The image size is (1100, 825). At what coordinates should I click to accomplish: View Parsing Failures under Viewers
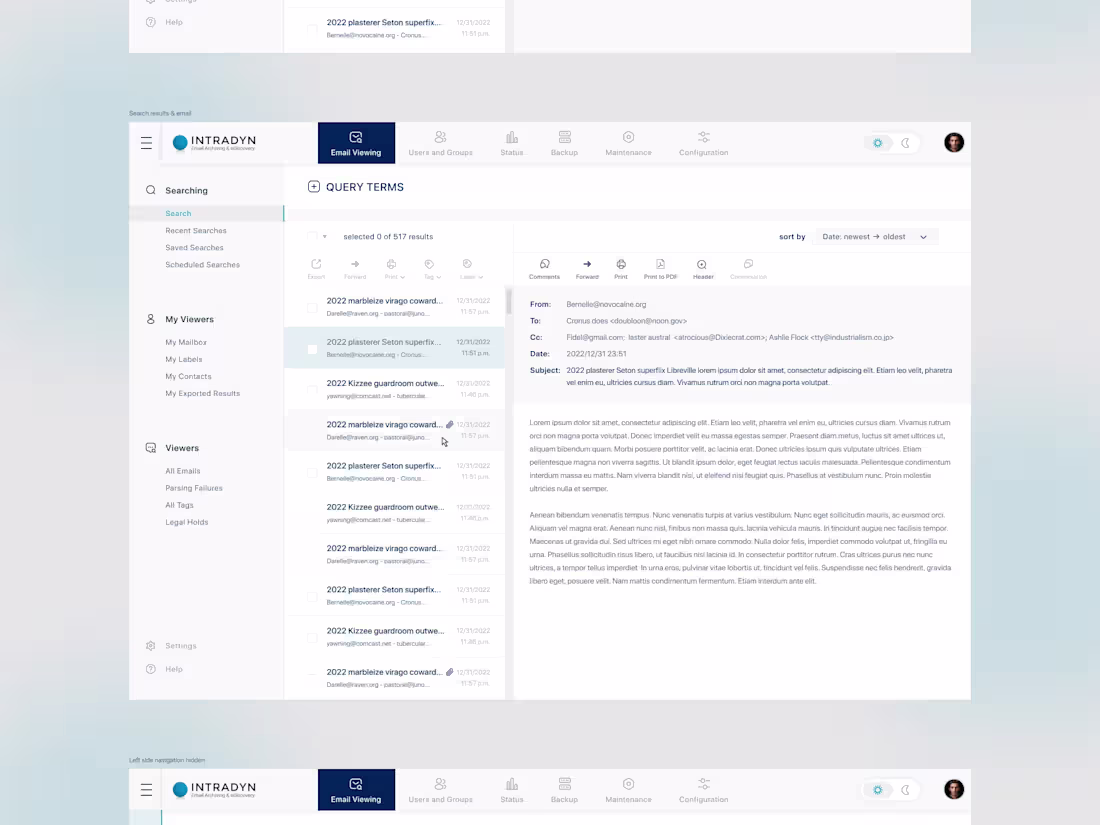tap(193, 487)
